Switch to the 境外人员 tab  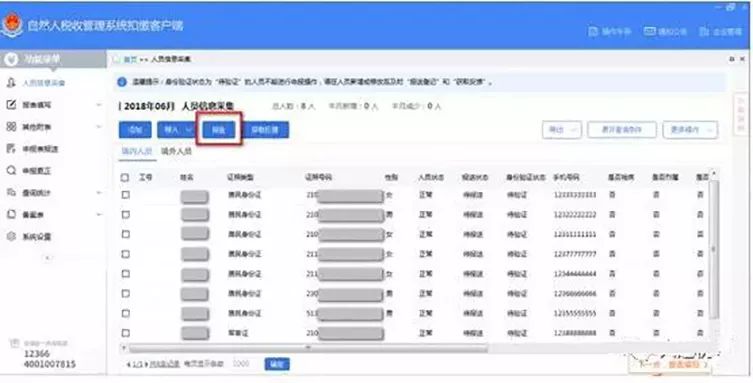176,151
